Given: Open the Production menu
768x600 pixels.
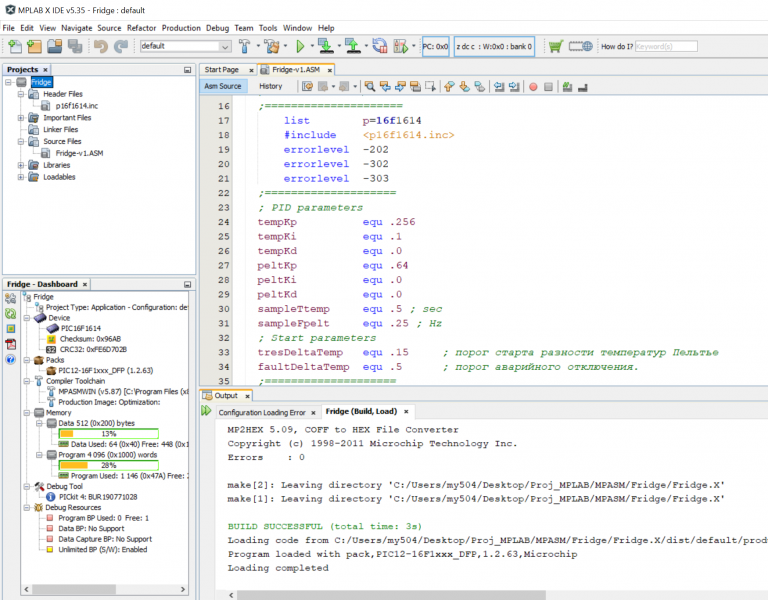Looking at the screenshot, I should click(181, 28).
